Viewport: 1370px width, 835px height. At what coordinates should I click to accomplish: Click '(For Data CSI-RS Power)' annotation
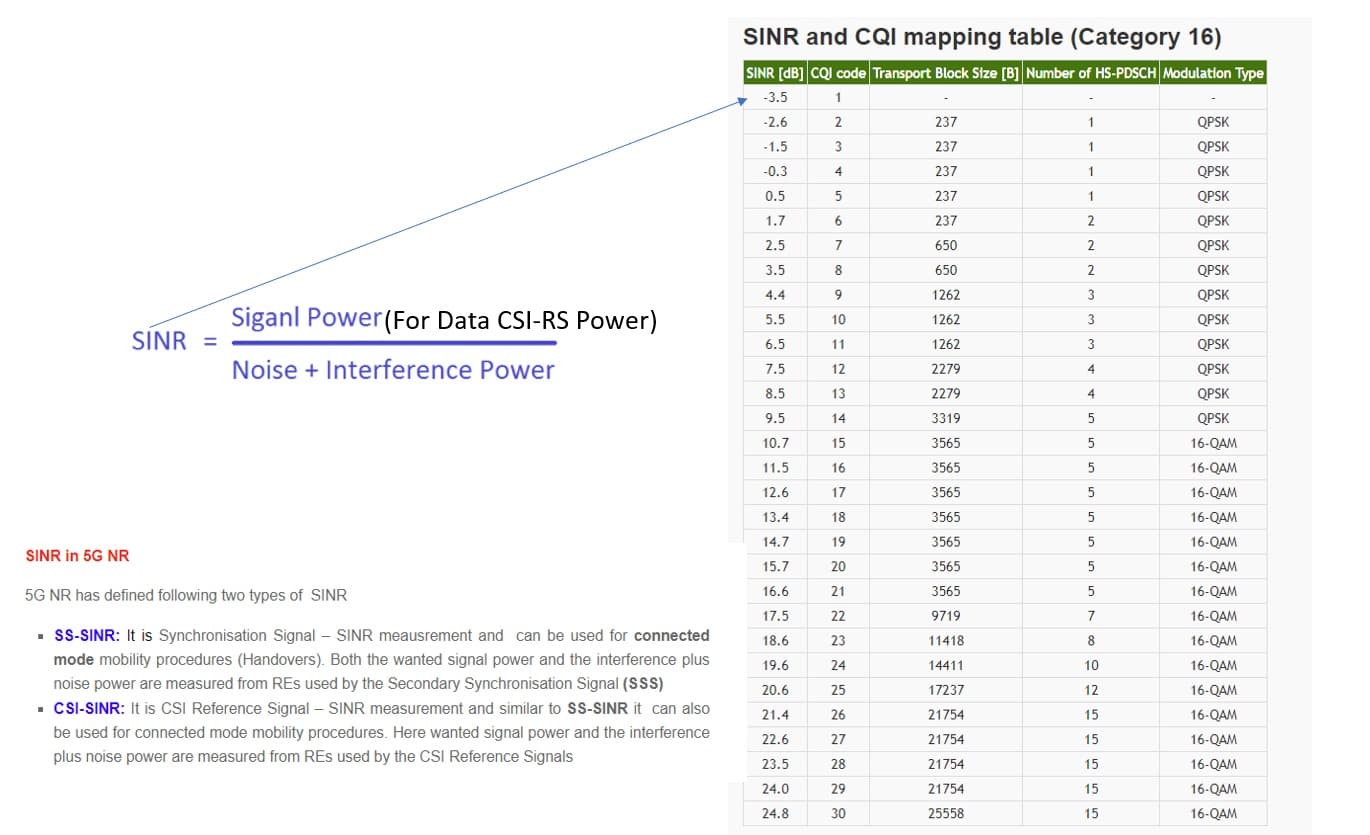click(x=520, y=322)
